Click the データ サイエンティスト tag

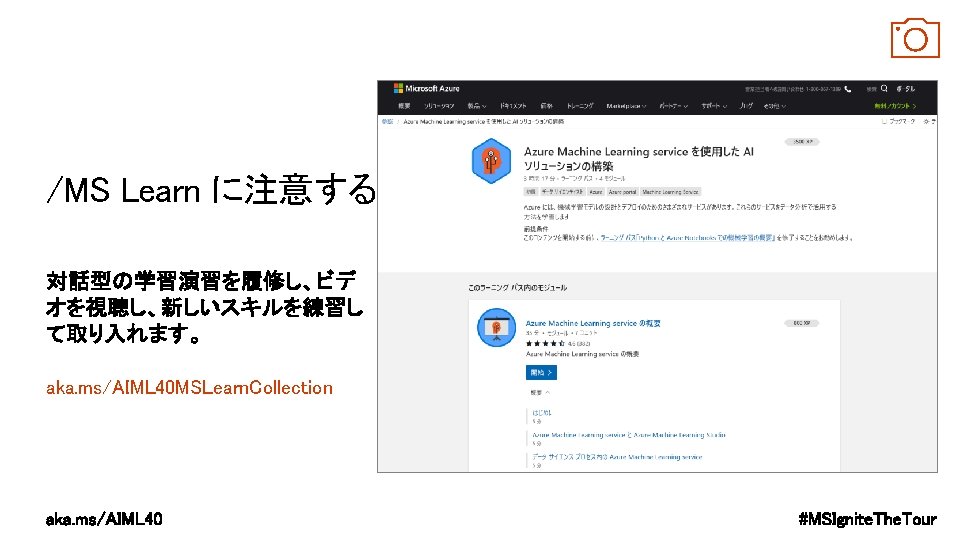(x=562, y=192)
